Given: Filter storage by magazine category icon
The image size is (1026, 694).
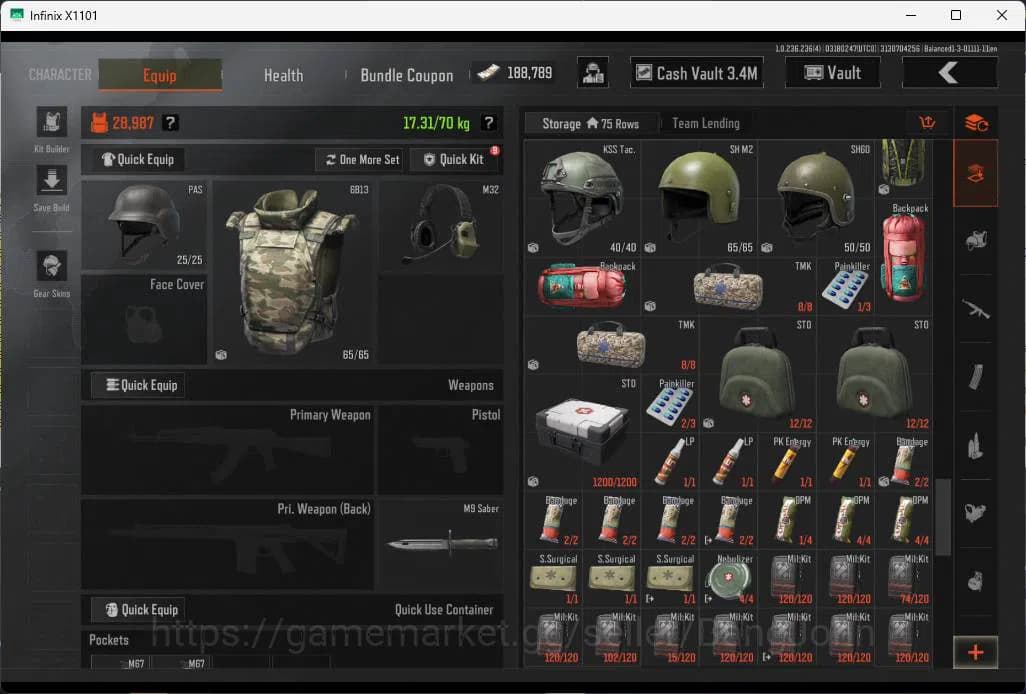Looking at the screenshot, I should [x=976, y=377].
